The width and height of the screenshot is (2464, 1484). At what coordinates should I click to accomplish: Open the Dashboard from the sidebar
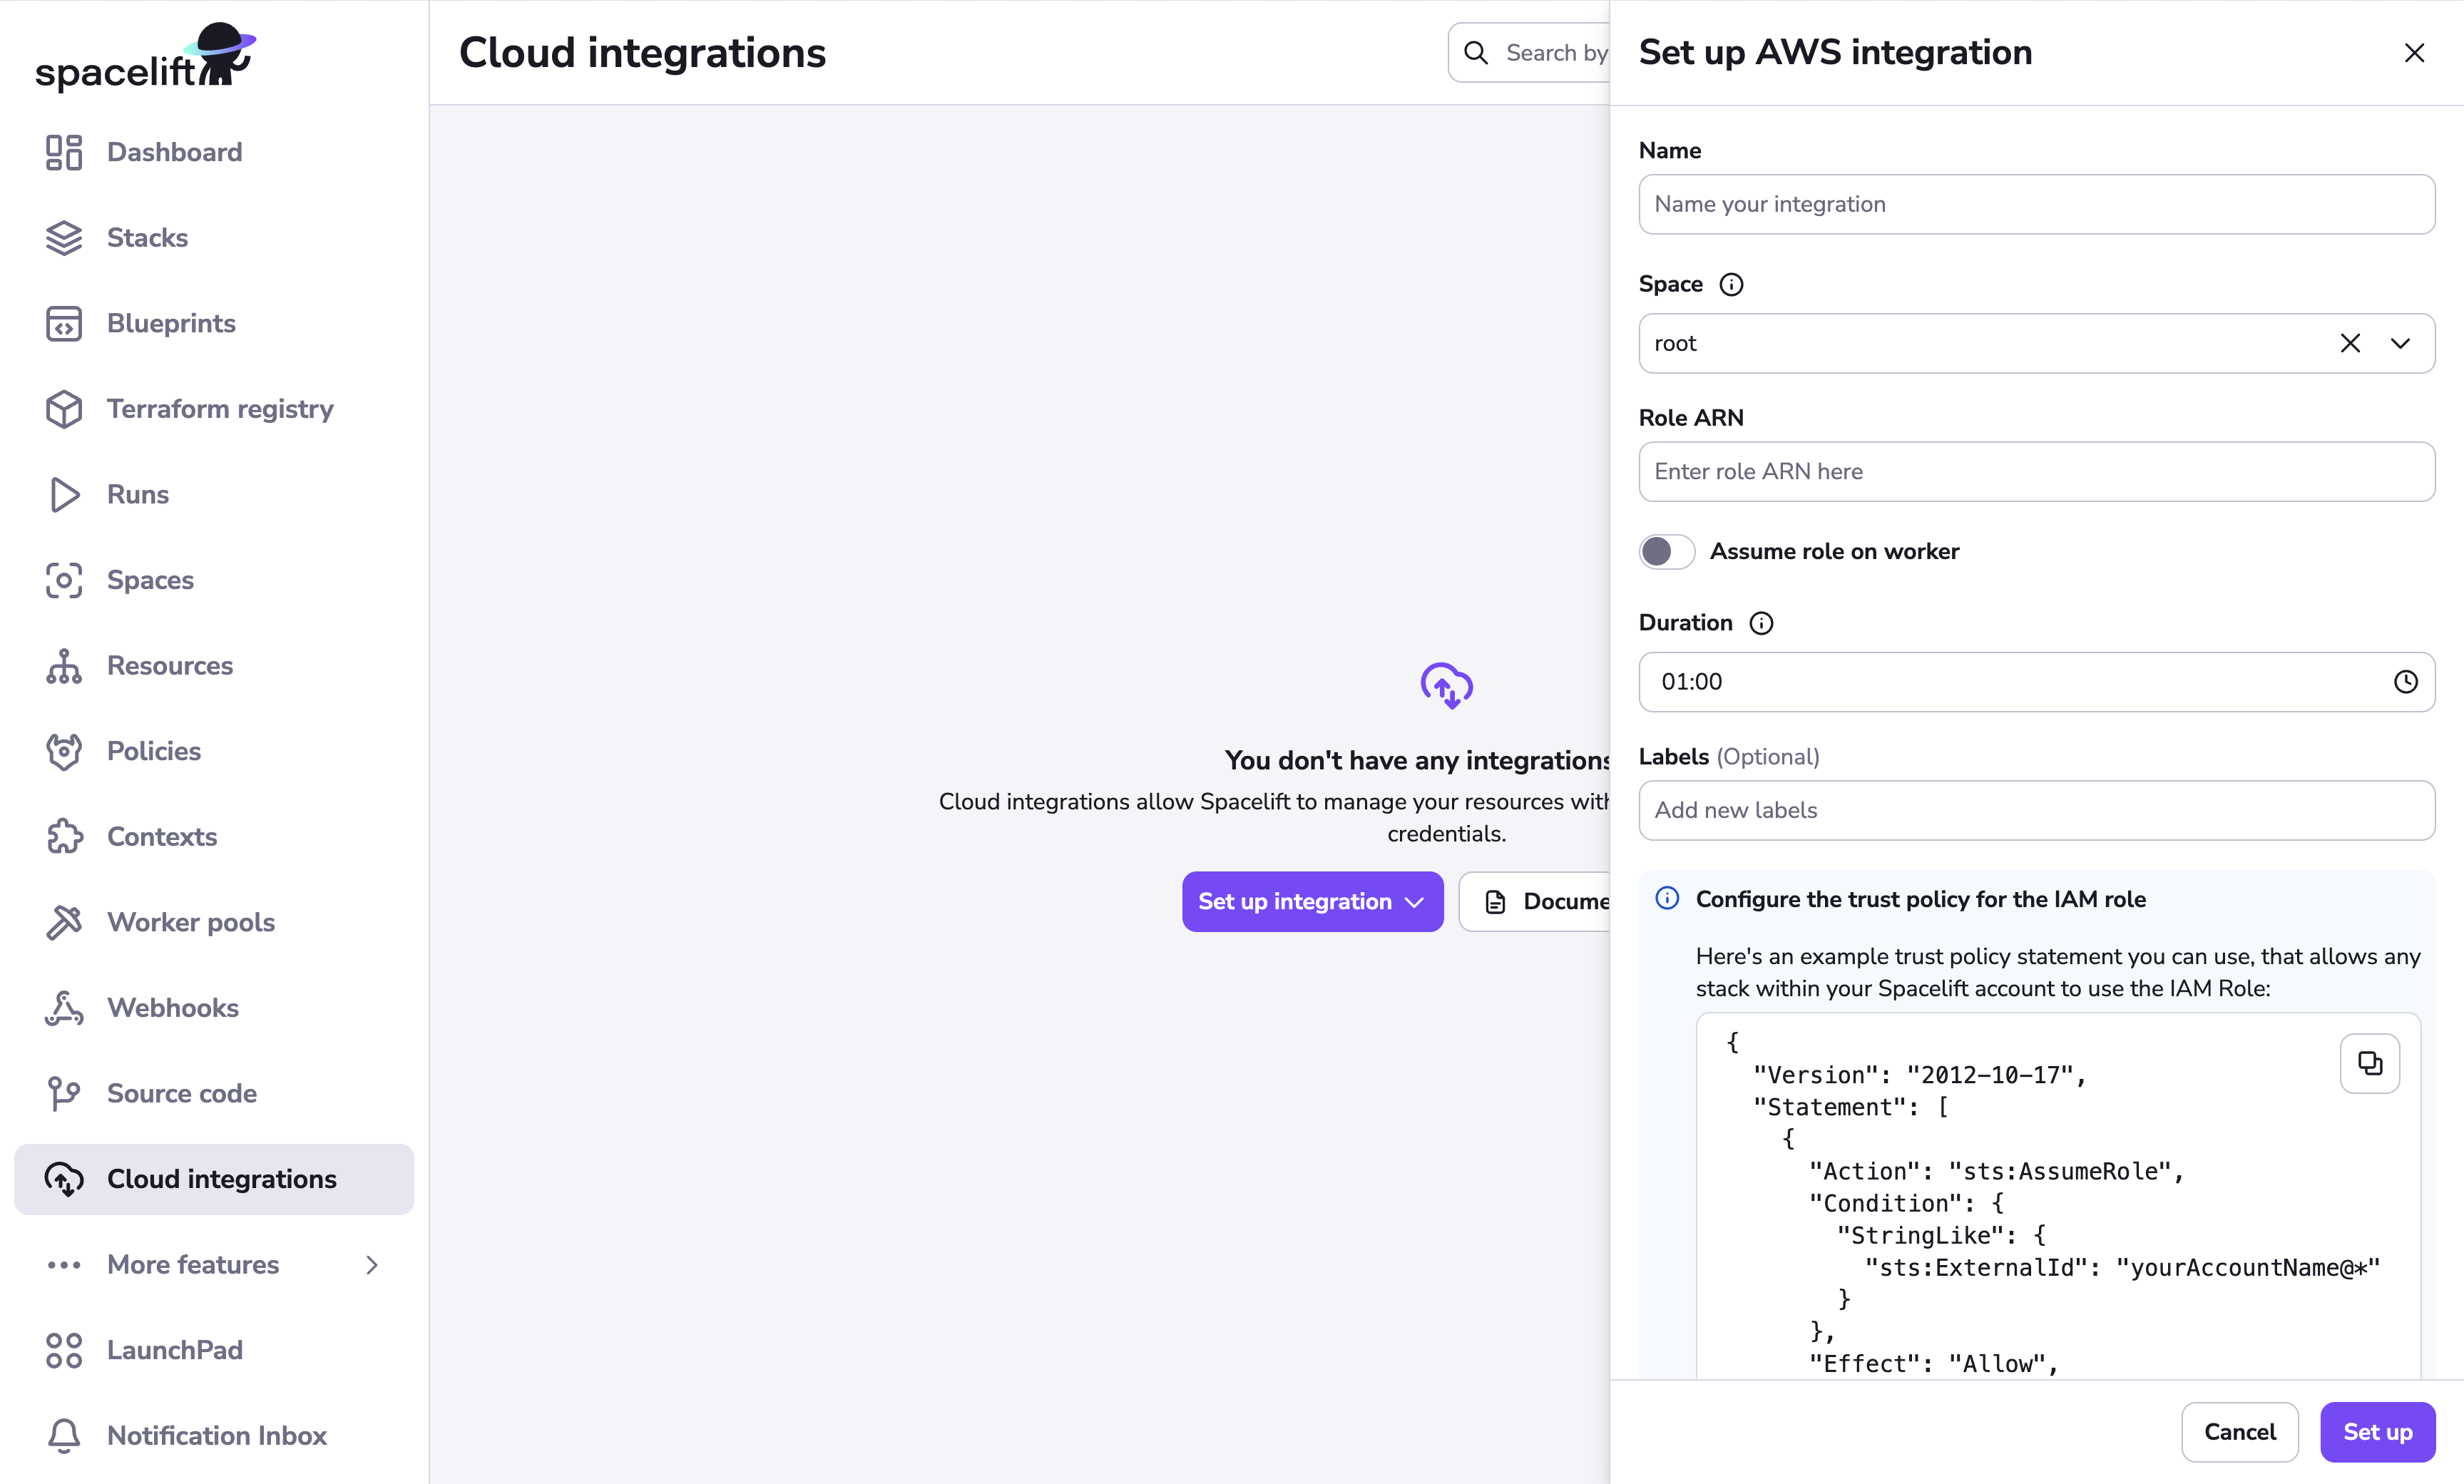174,152
